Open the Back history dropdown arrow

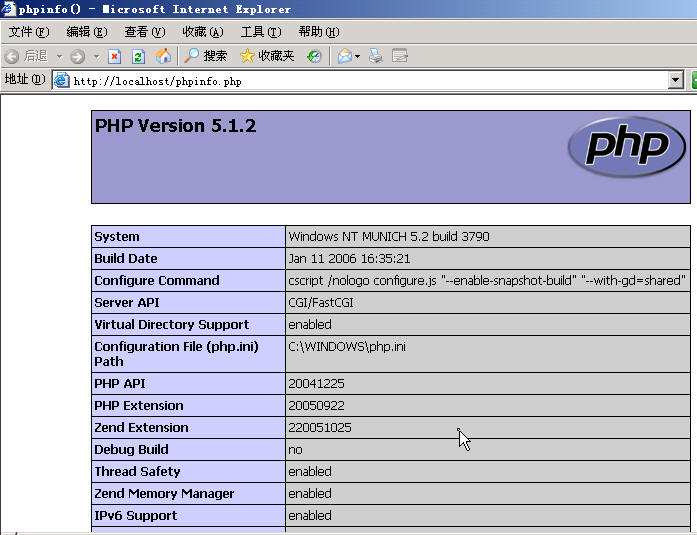coord(59,56)
